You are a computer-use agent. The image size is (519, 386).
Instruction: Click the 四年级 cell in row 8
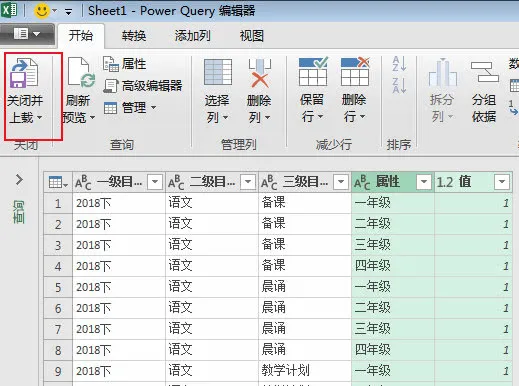pos(393,350)
